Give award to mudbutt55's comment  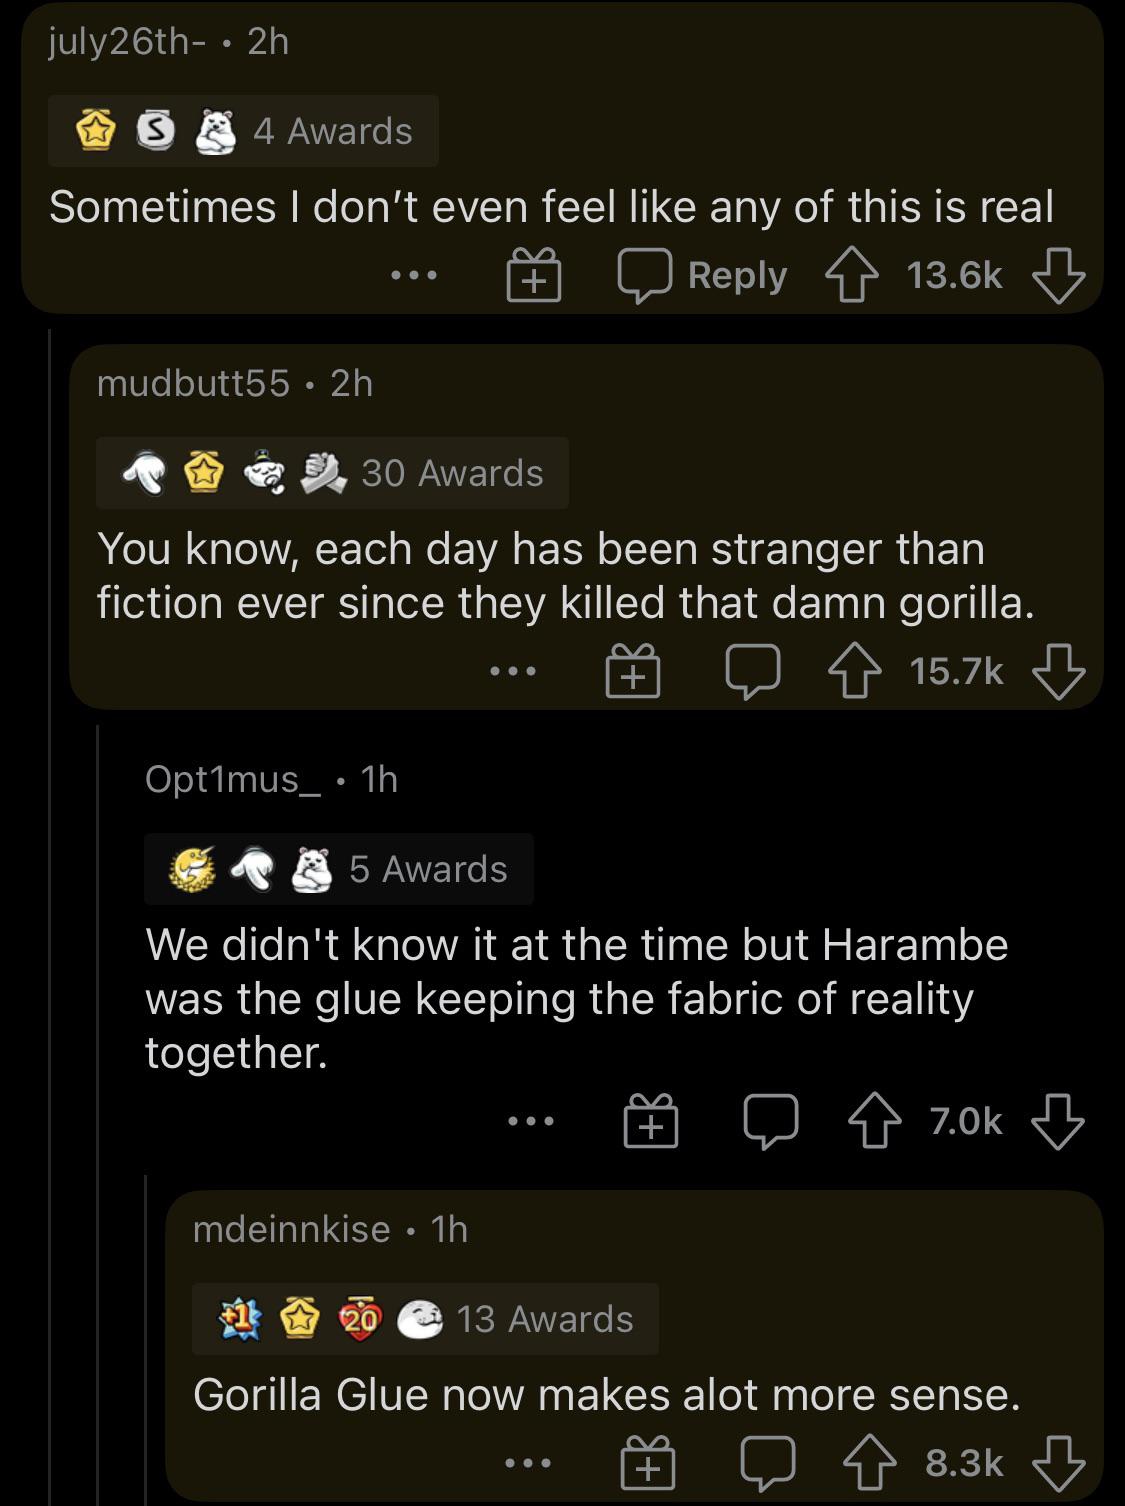click(634, 672)
